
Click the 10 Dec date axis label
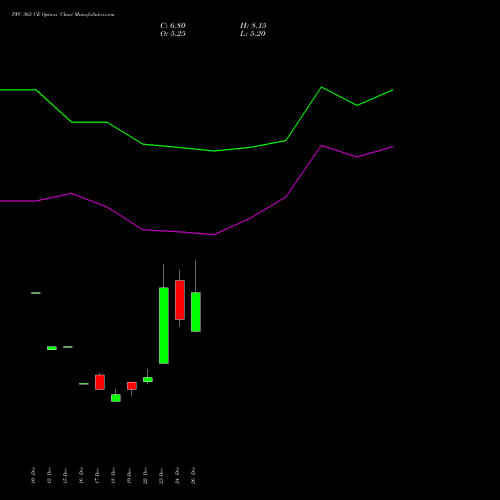tap(33, 476)
